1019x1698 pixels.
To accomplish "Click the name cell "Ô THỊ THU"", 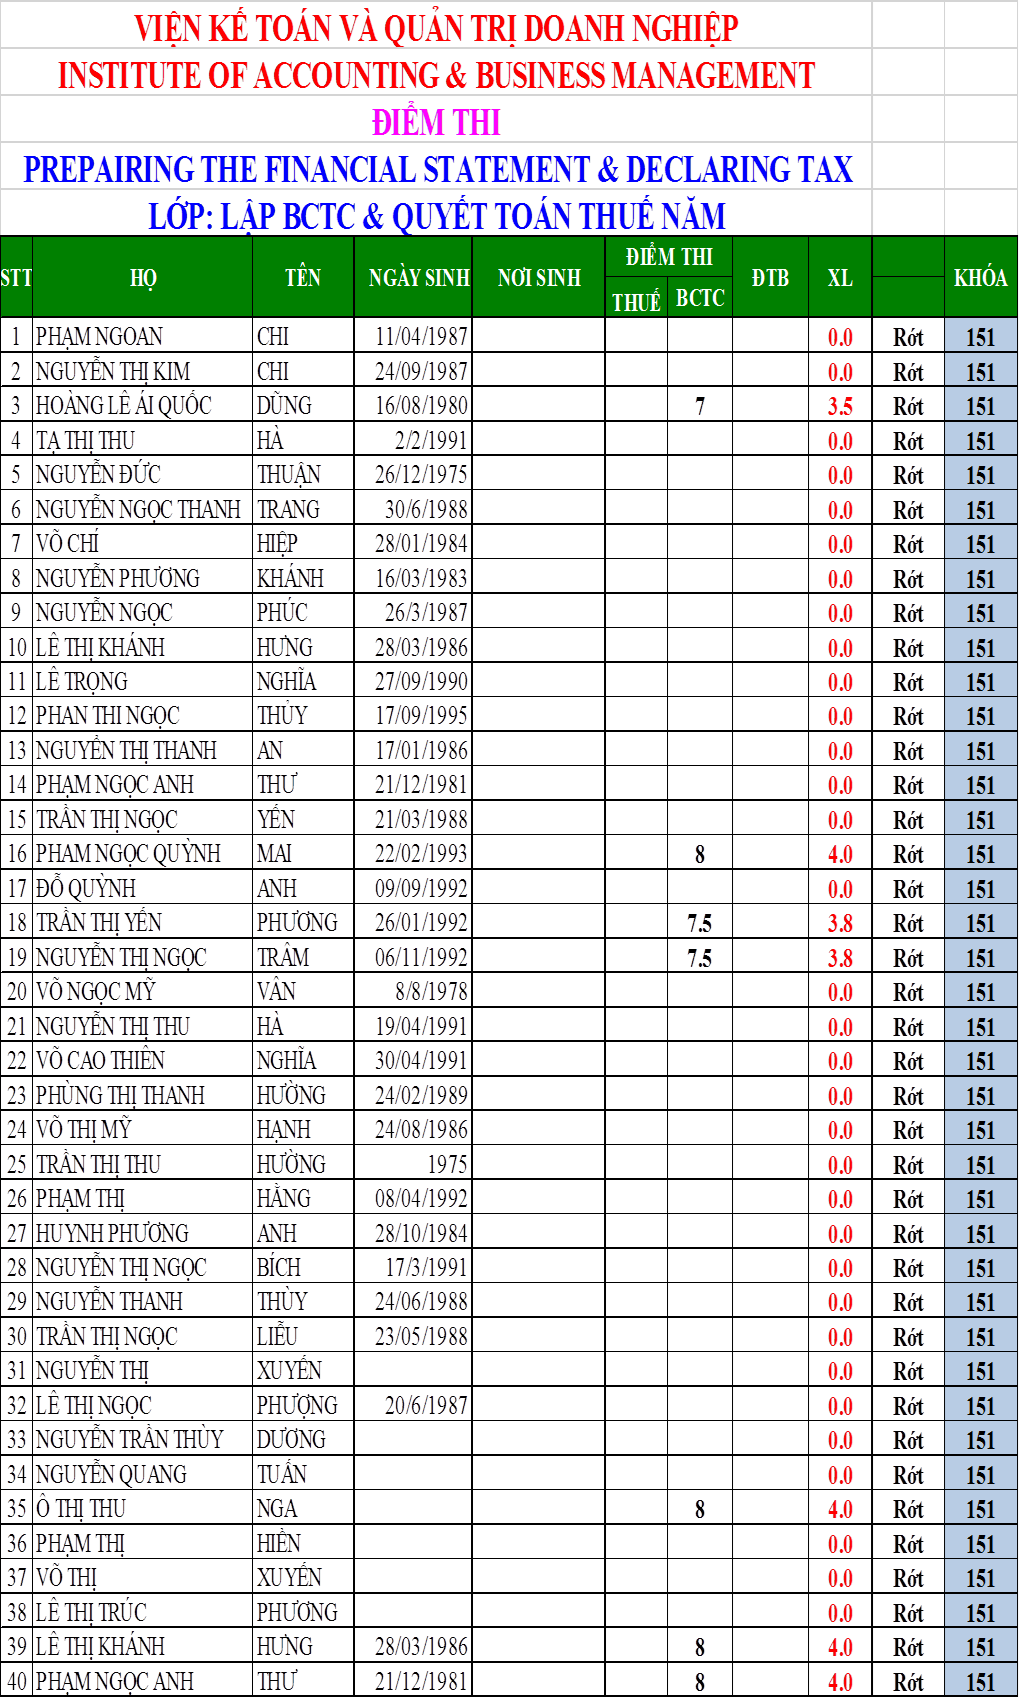I will click(82, 1509).
